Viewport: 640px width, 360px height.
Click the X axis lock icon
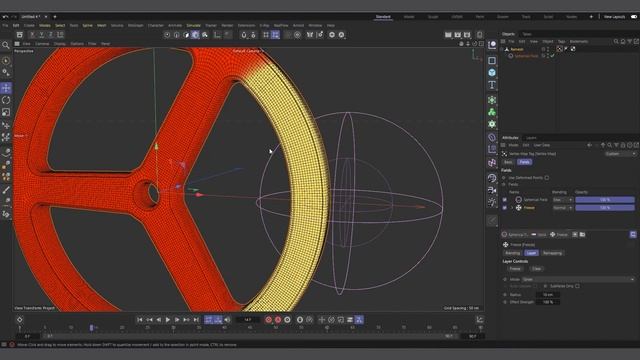(x=32, y=35)
